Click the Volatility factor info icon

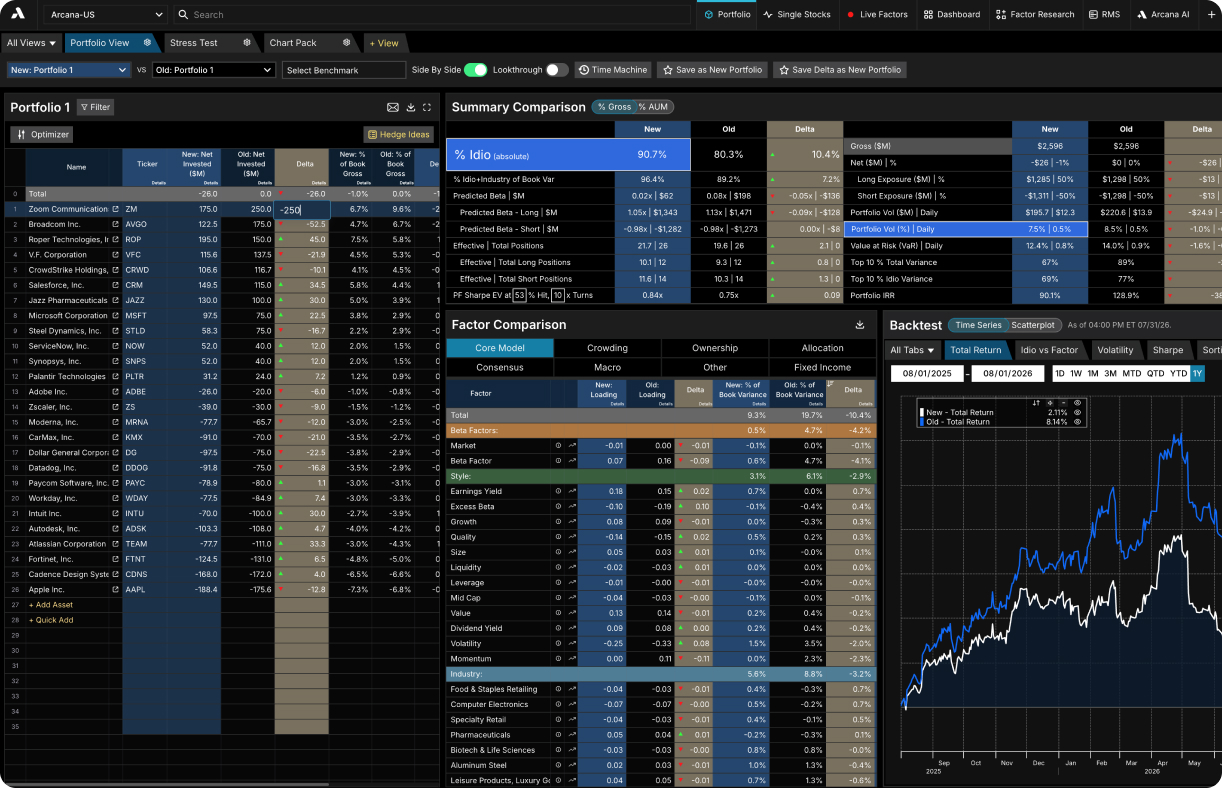click(556, 644)
